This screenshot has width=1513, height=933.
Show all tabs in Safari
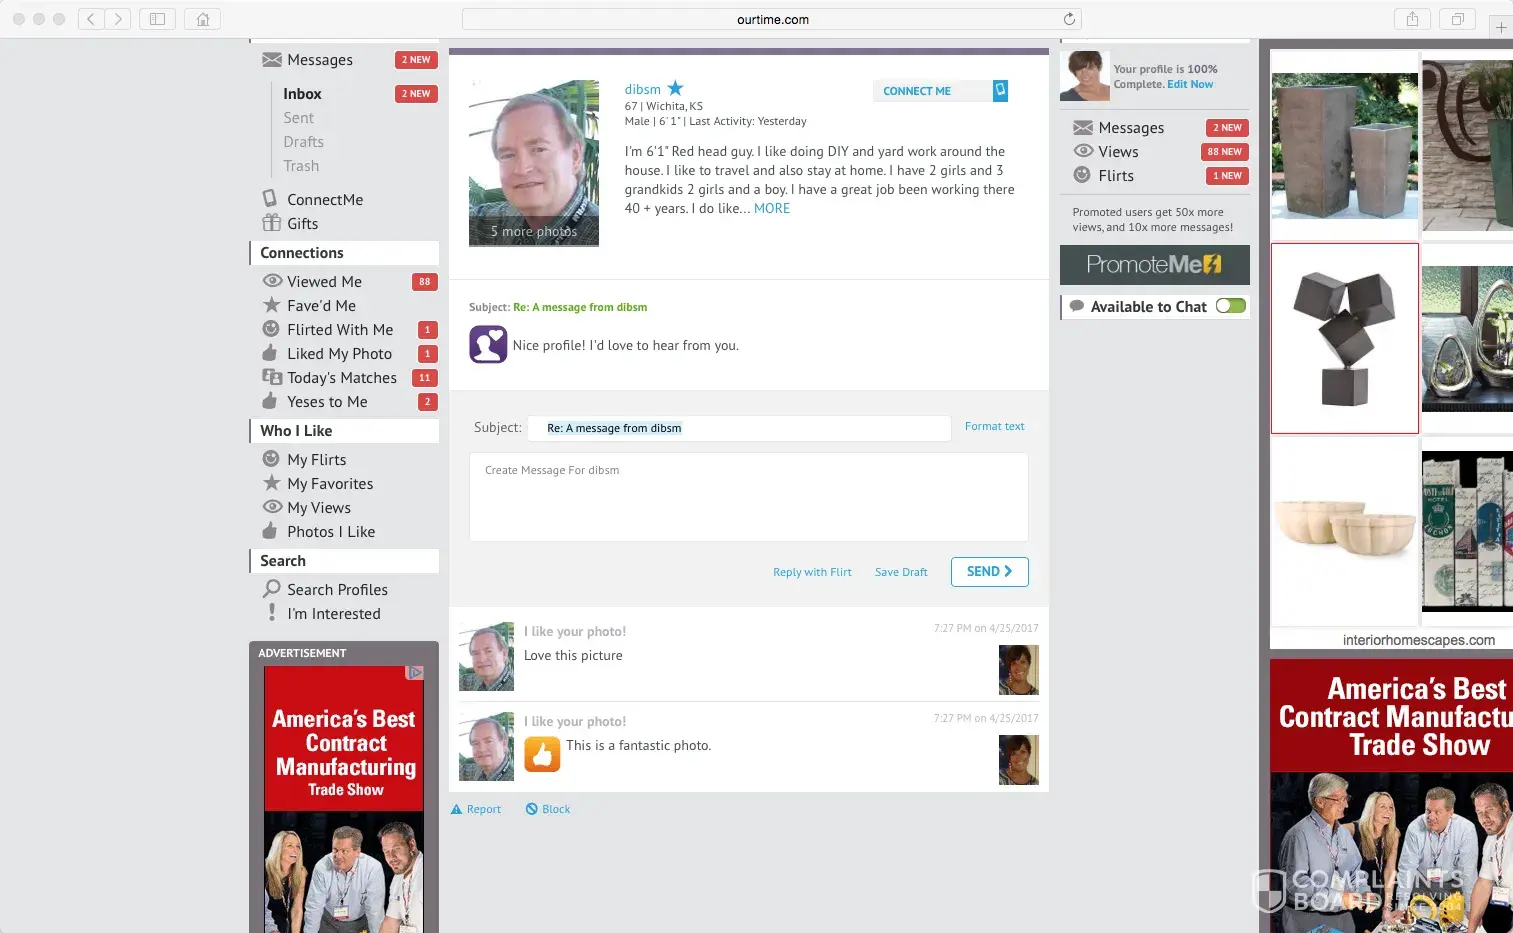tap(1457, 19)
